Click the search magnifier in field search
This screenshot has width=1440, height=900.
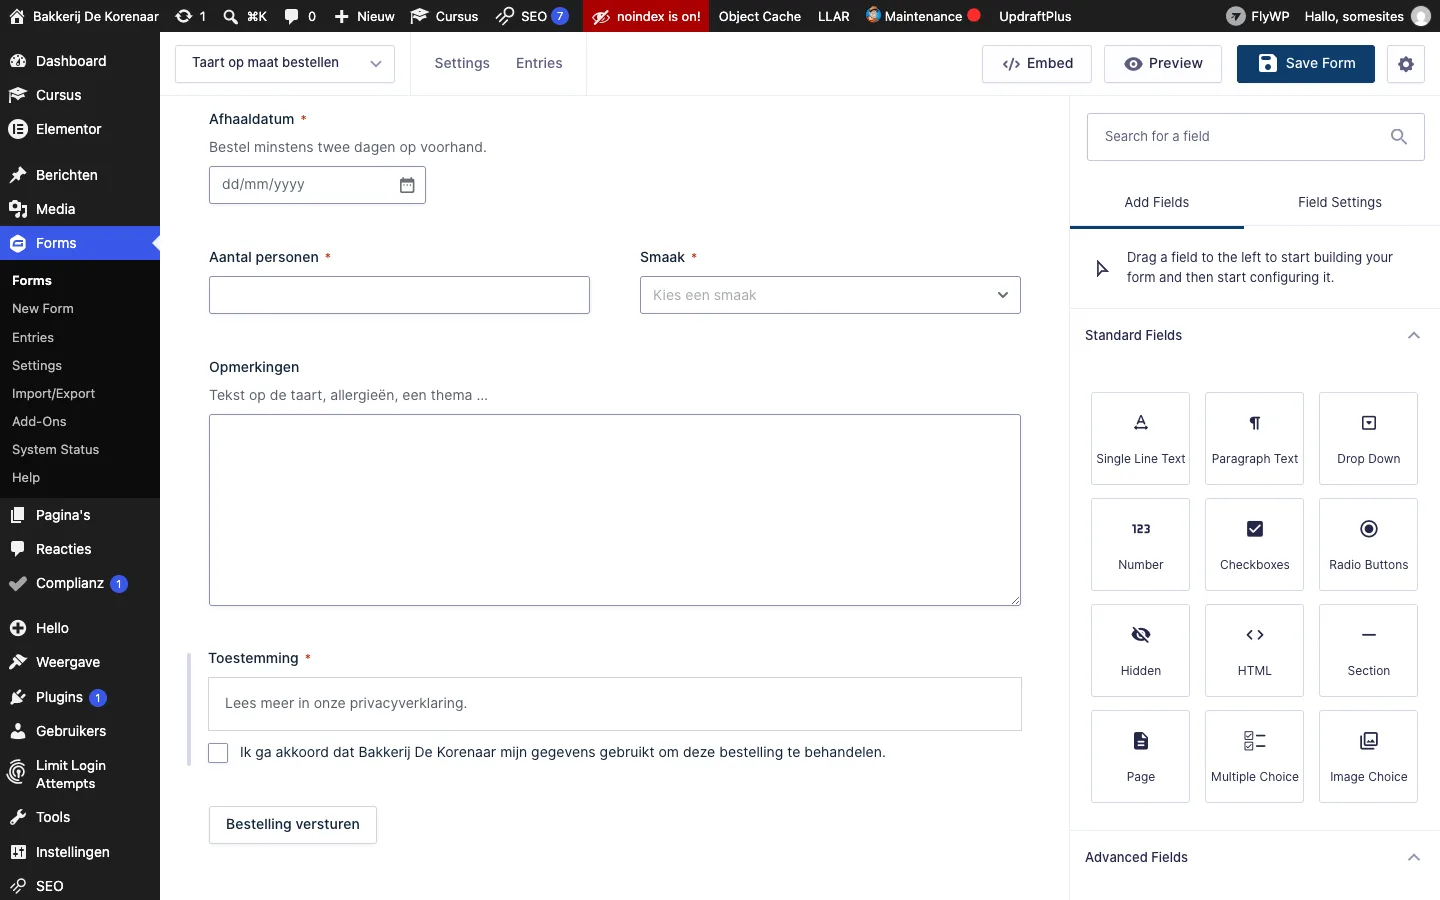coord(1399,137)
